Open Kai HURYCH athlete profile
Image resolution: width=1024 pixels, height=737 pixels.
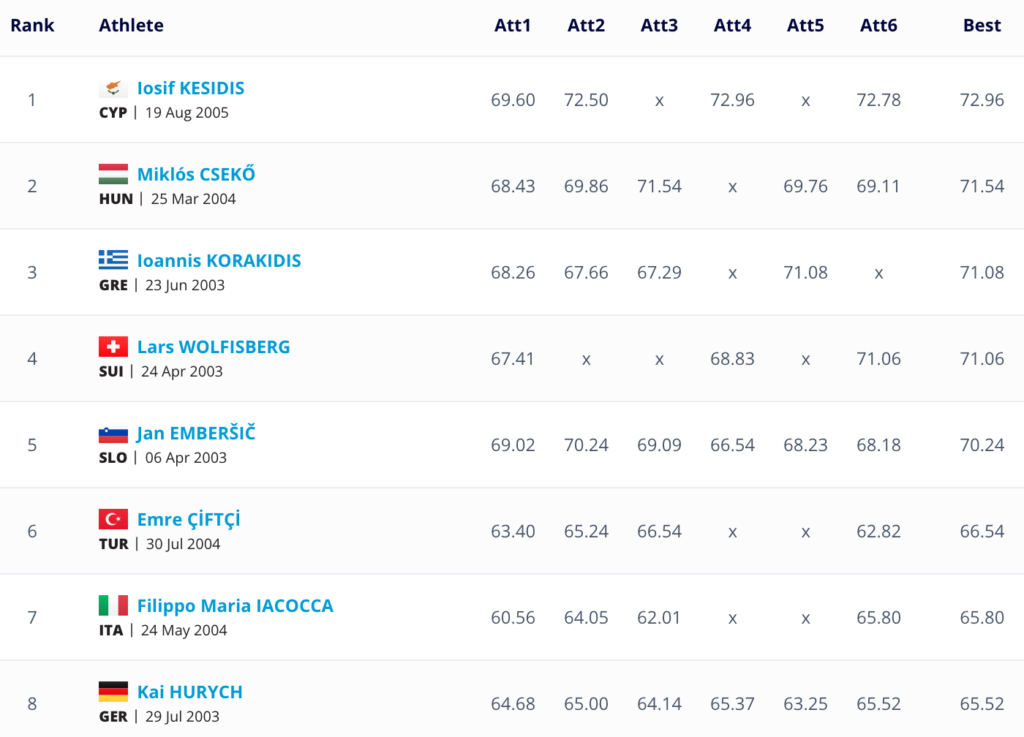coord(189,691)
